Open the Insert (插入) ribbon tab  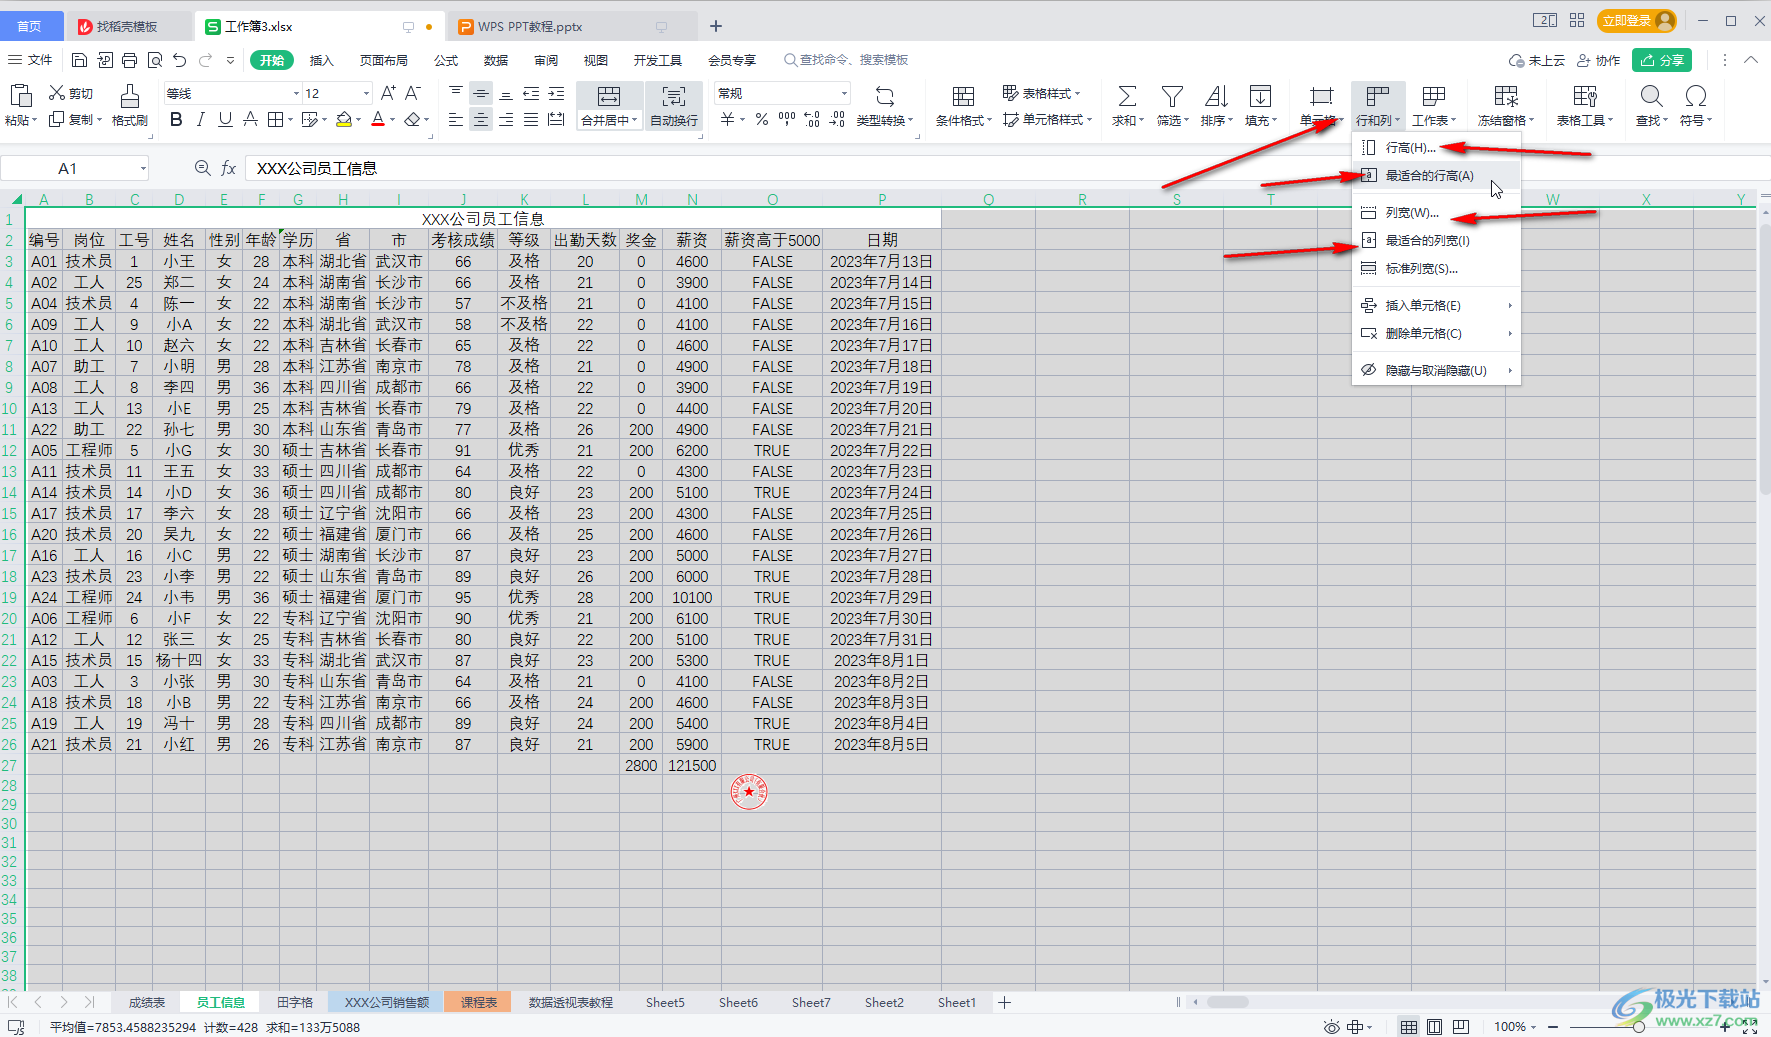[x=321, y=60]
